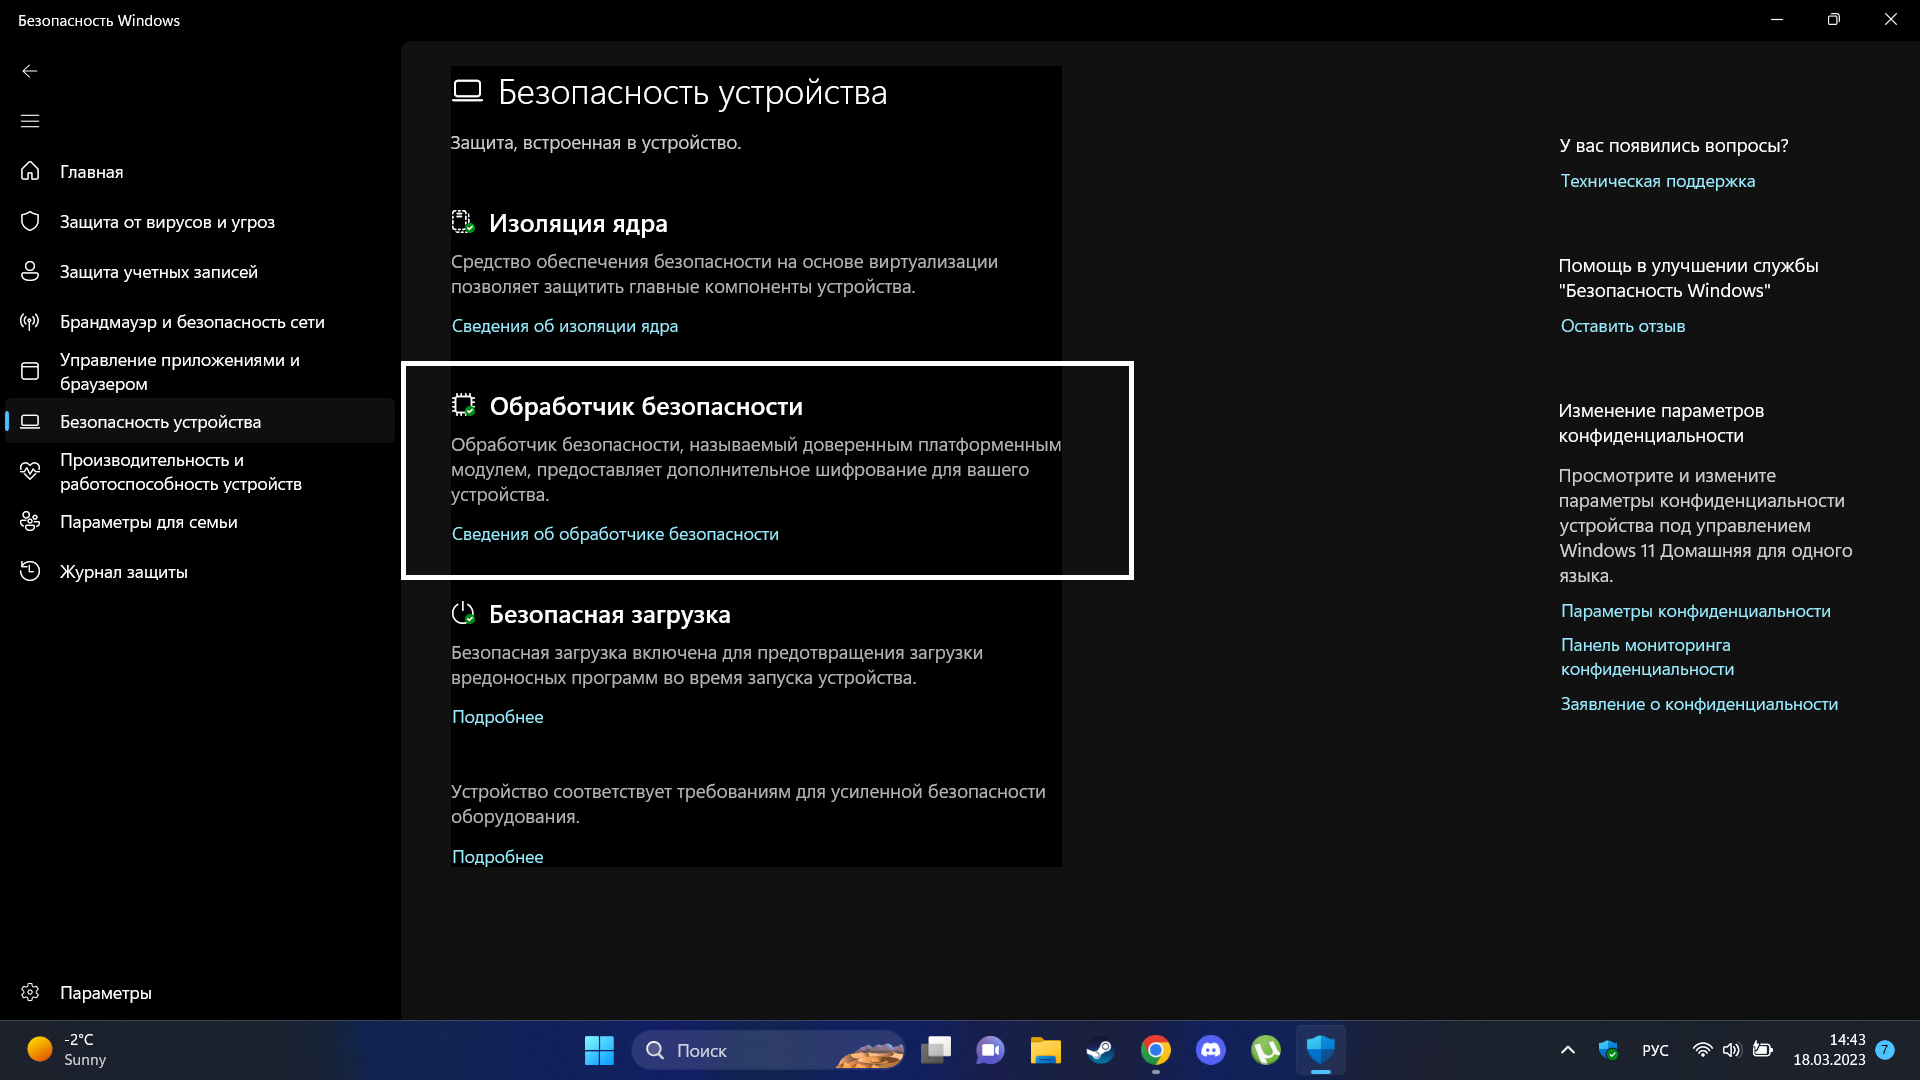Click the protection history clock icon
The height and width of the screenshot is (1080, 1920).
click(x=30, y=571)
